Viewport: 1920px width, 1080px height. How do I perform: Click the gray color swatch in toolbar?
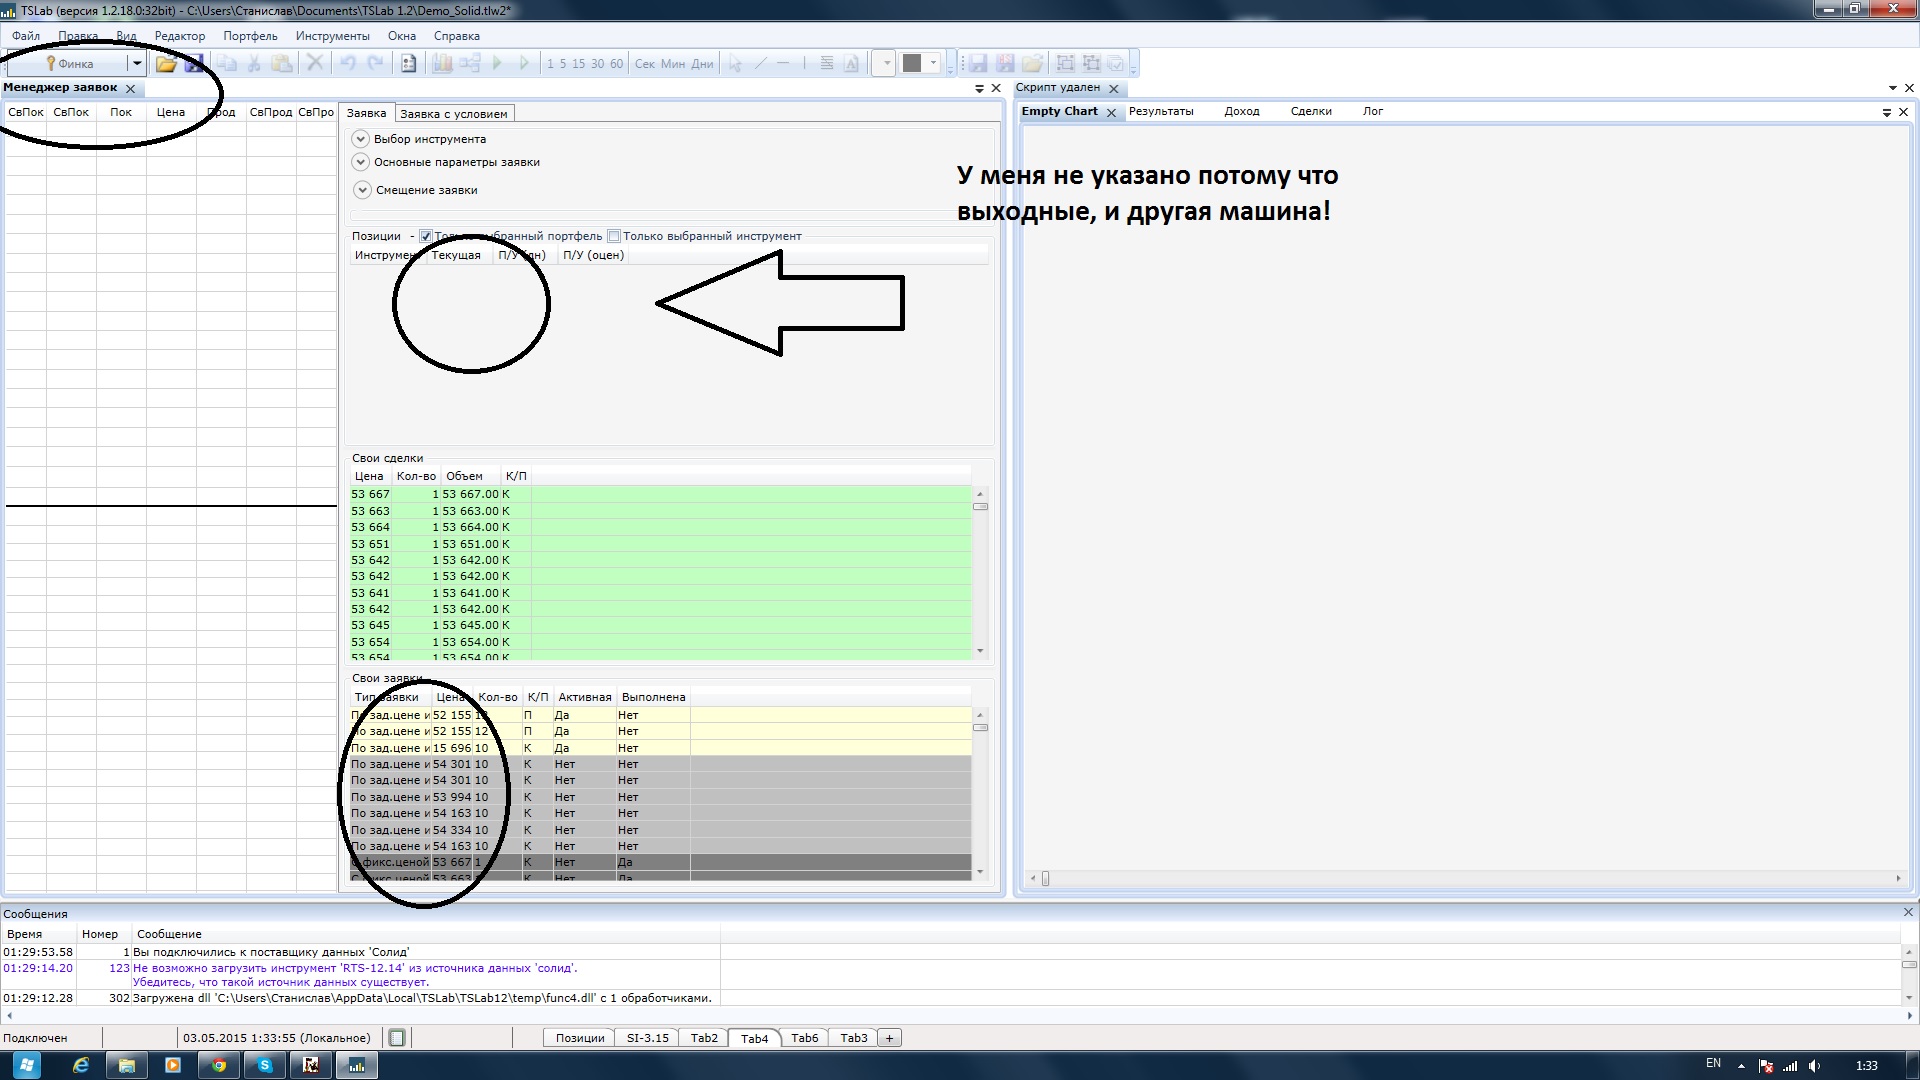pyautogui.click(x=911, y=64)
